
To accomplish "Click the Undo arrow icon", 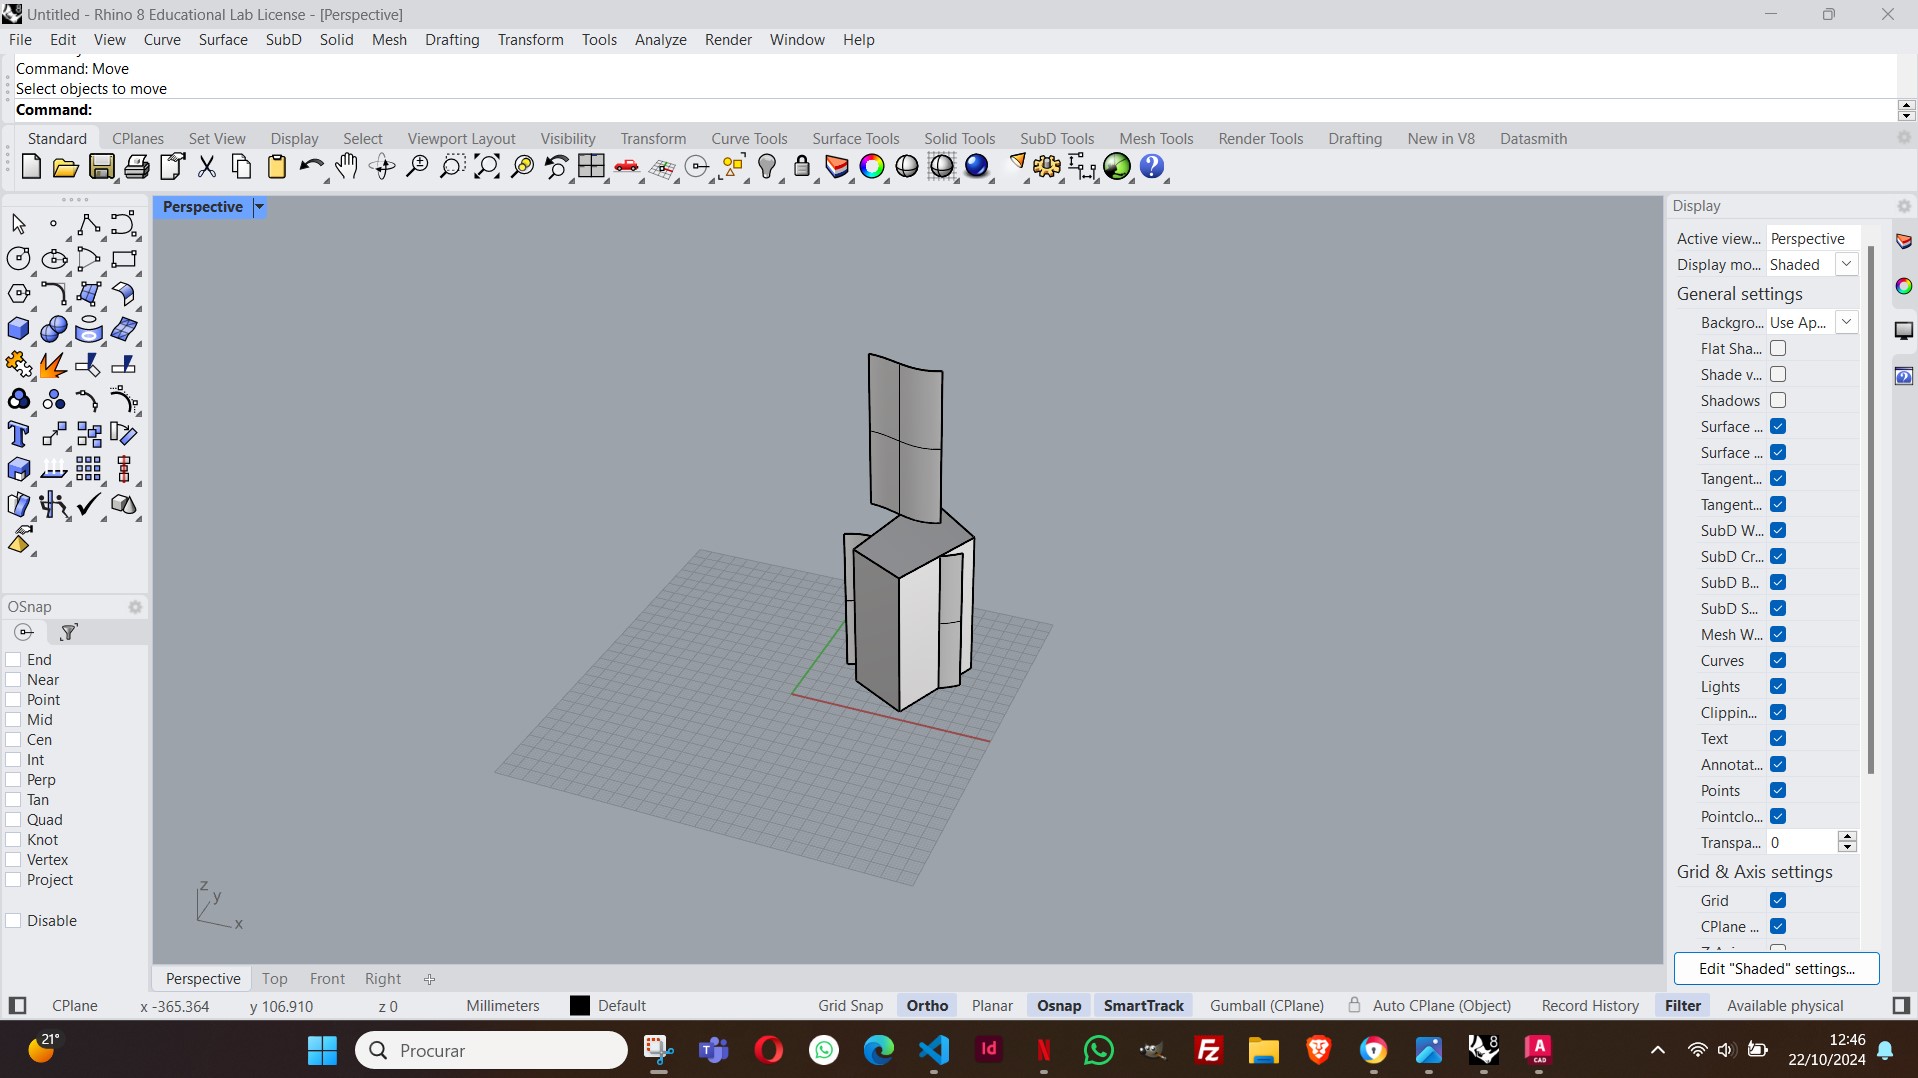I will (x=311, y=167).
